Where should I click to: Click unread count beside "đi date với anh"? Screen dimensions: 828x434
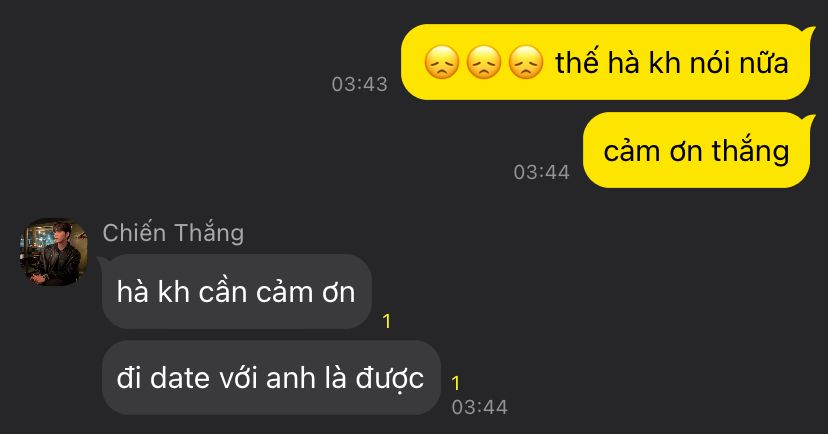point(456,383)
